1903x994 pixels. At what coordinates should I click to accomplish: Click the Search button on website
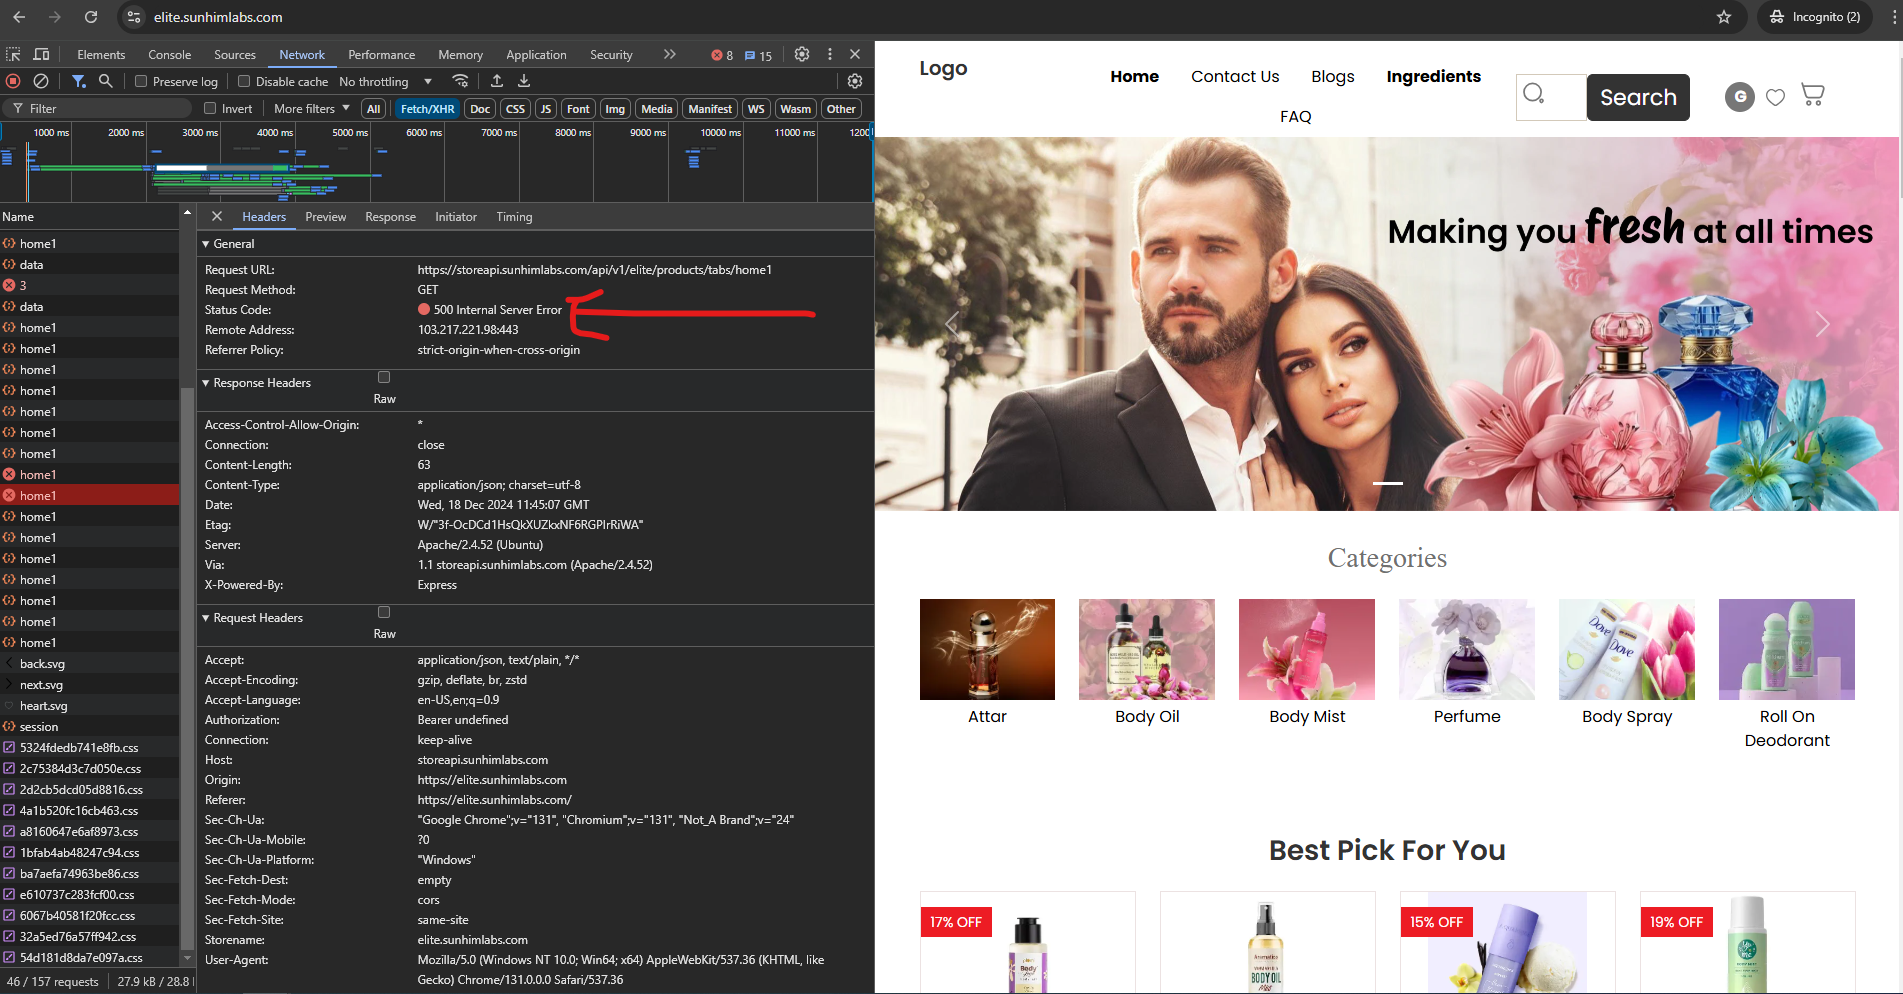[1638, 97]
